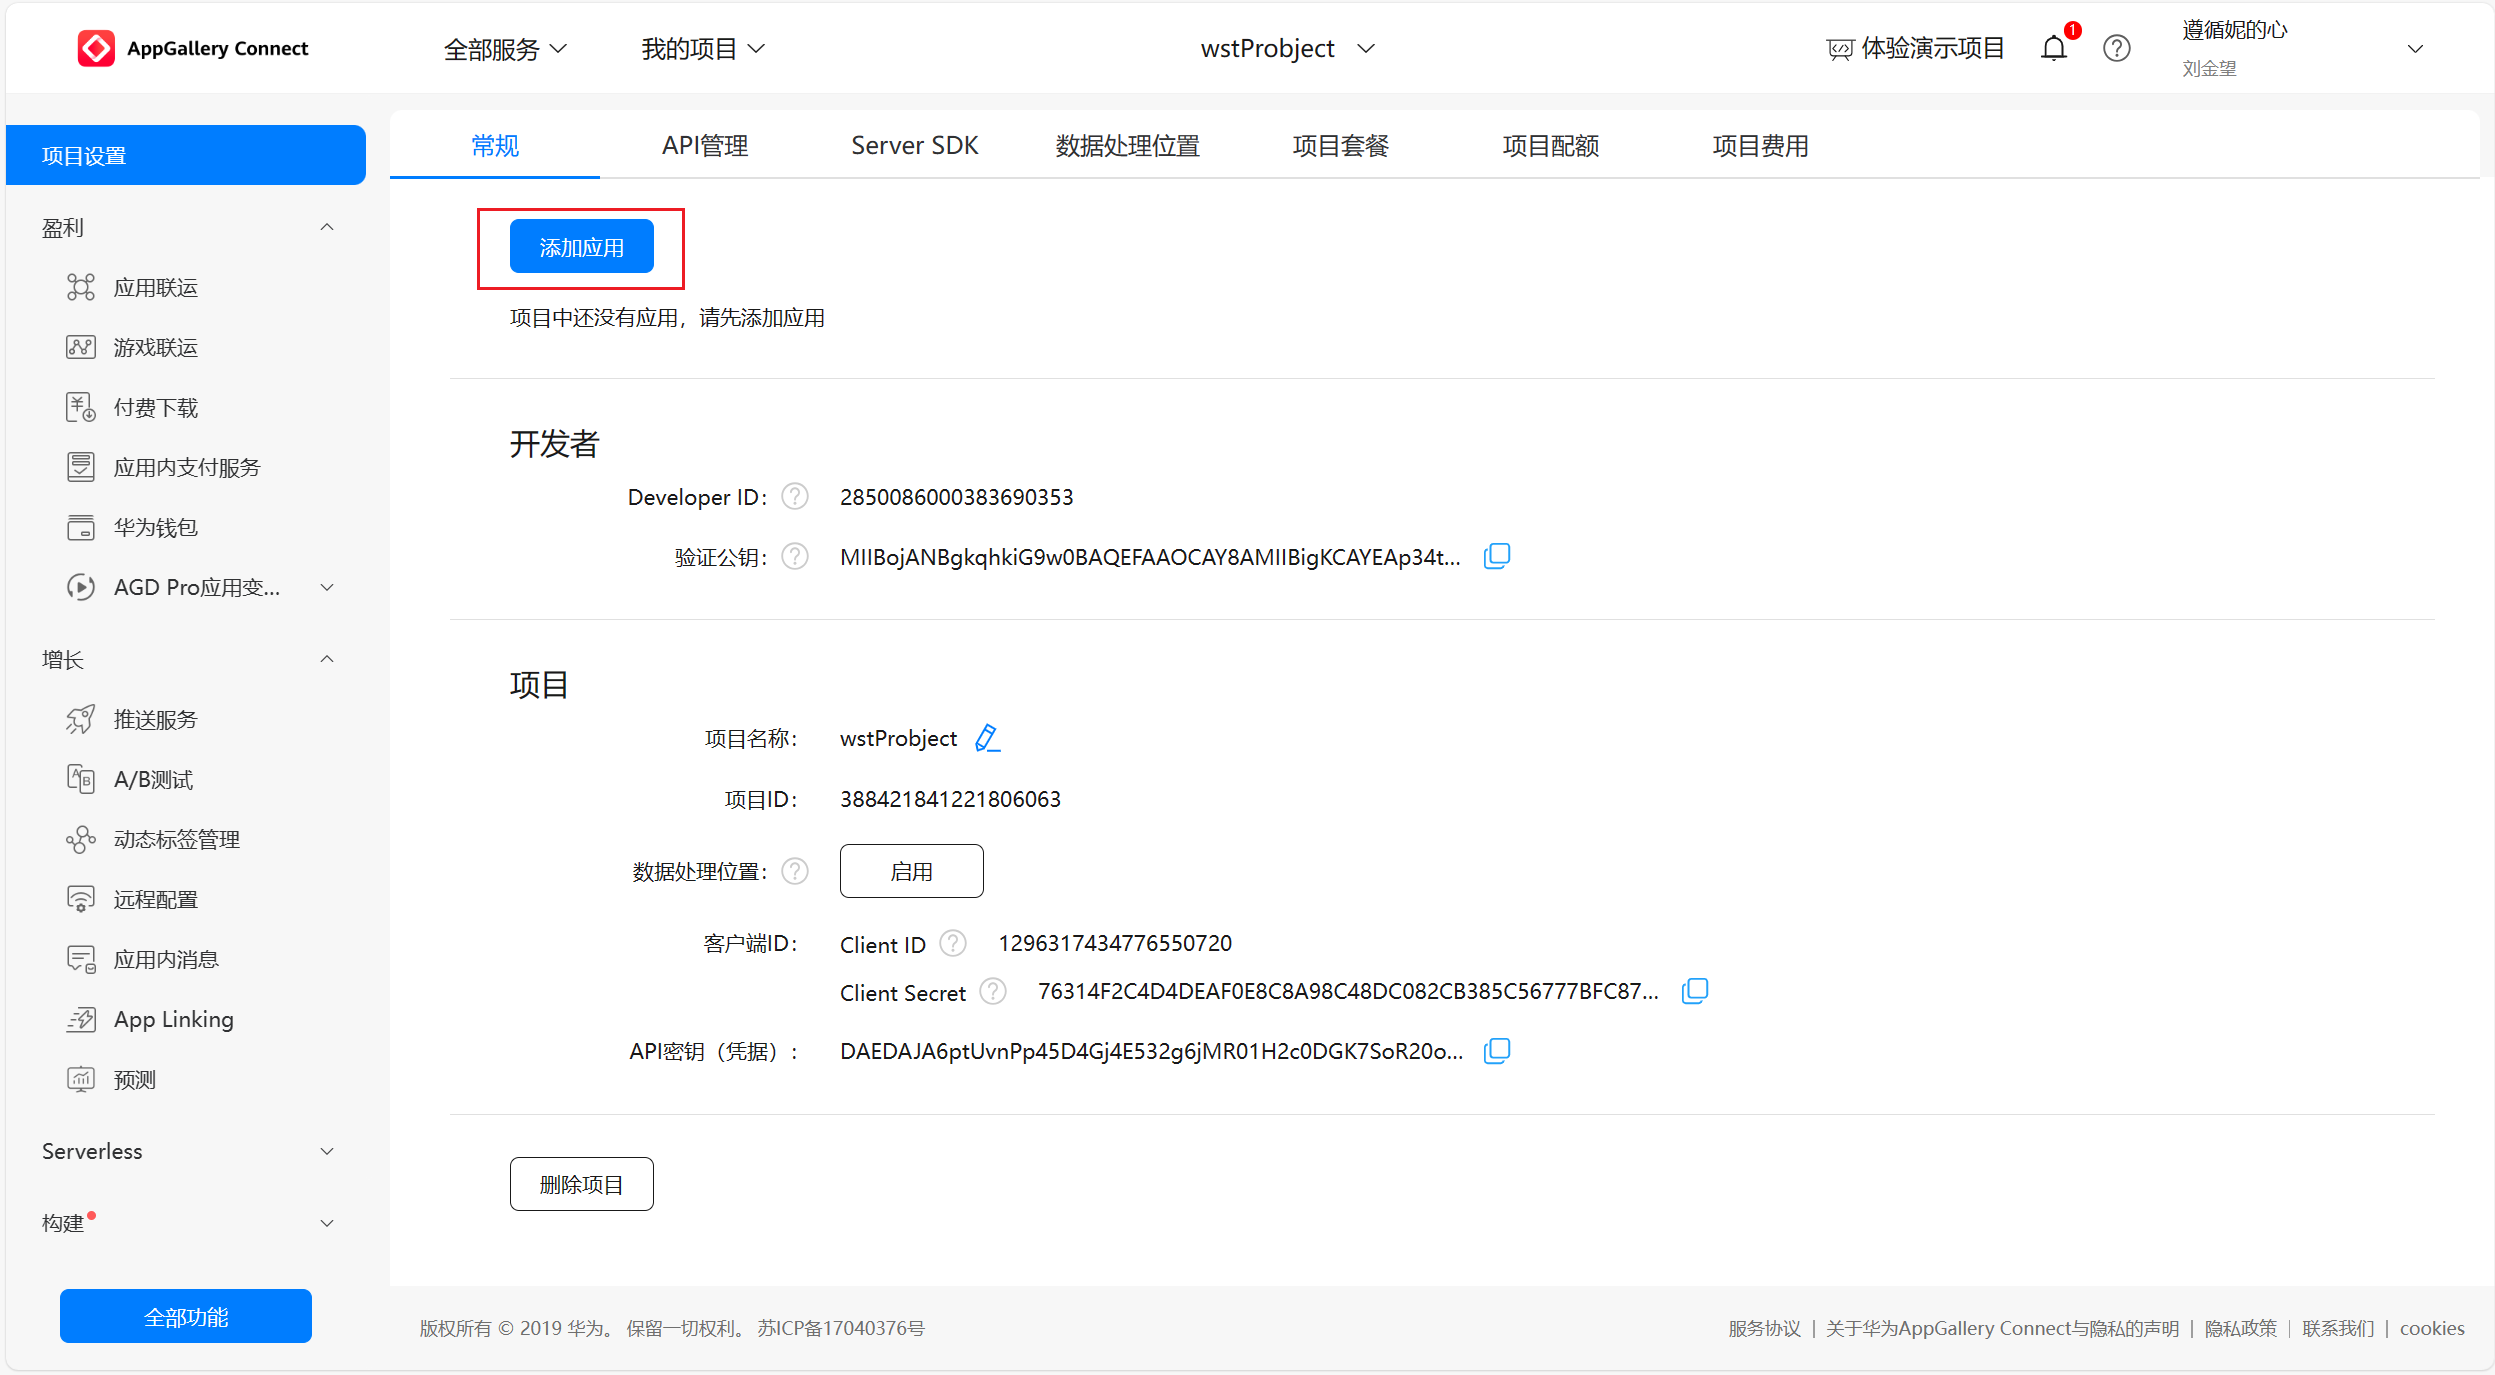The height and width of the screenshot is (1375, 2495).
Task: Switch to the API管理 tab
Action: (x=705, y=146)
